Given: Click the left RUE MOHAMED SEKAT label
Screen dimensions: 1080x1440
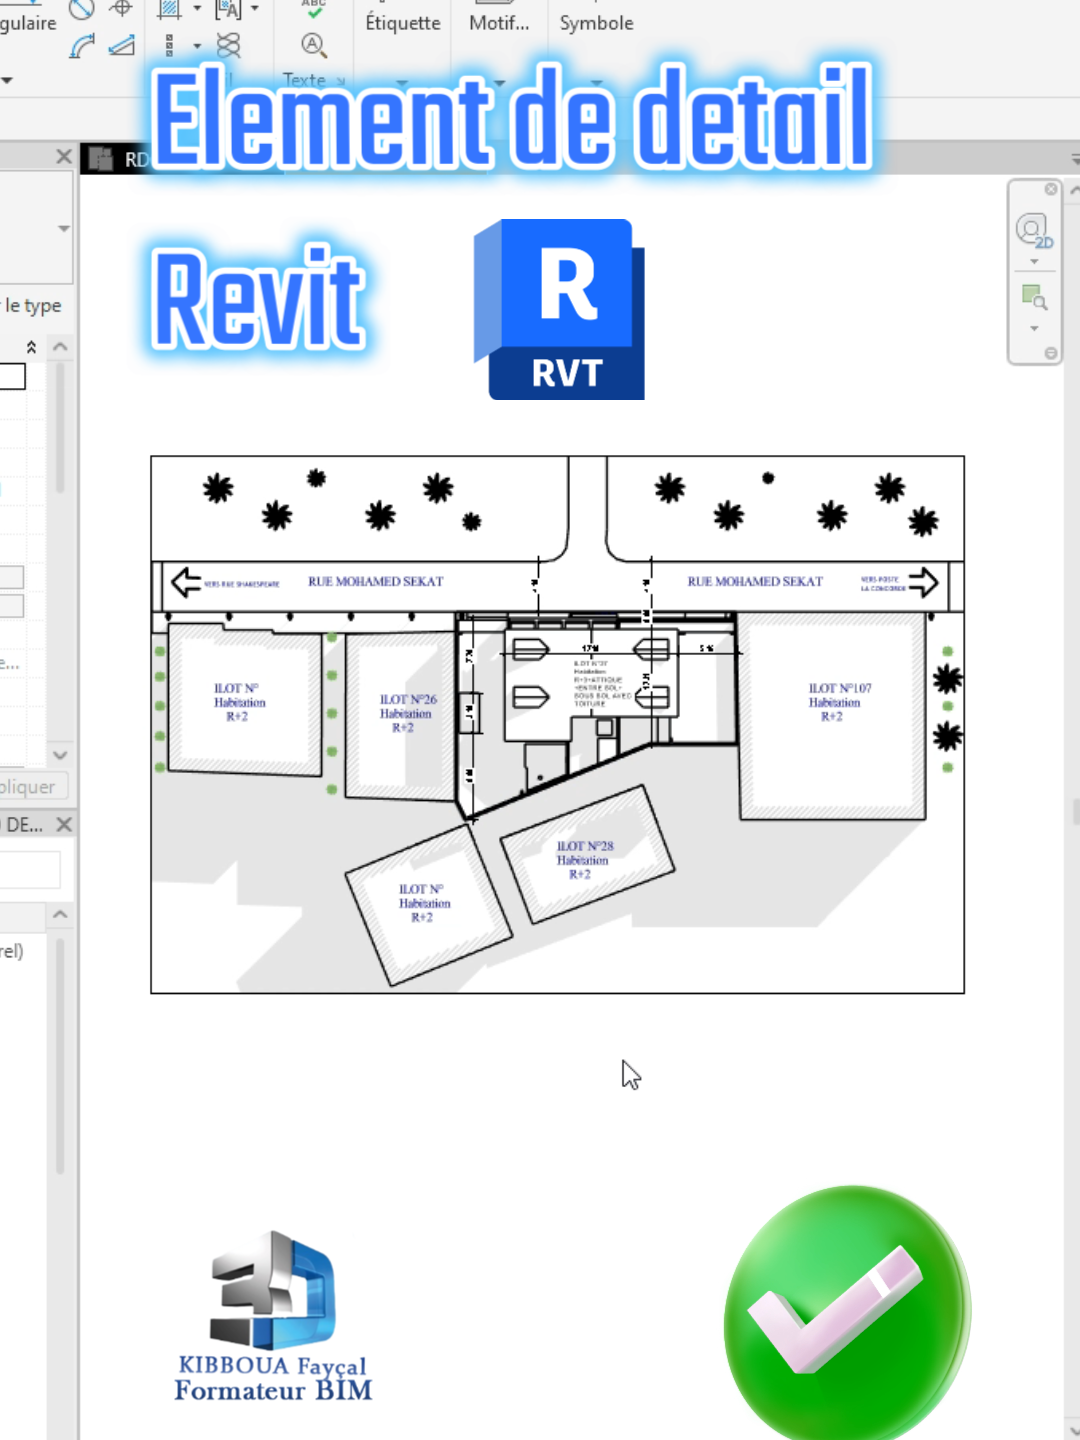Looking at the screenshot, I should pos(375,581).
